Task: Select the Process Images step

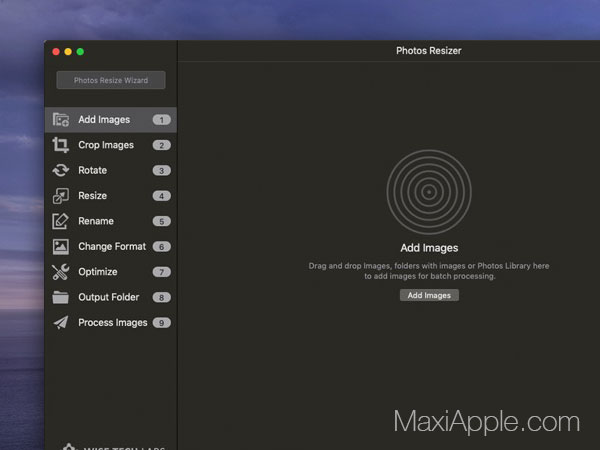Action: [111, 323]
